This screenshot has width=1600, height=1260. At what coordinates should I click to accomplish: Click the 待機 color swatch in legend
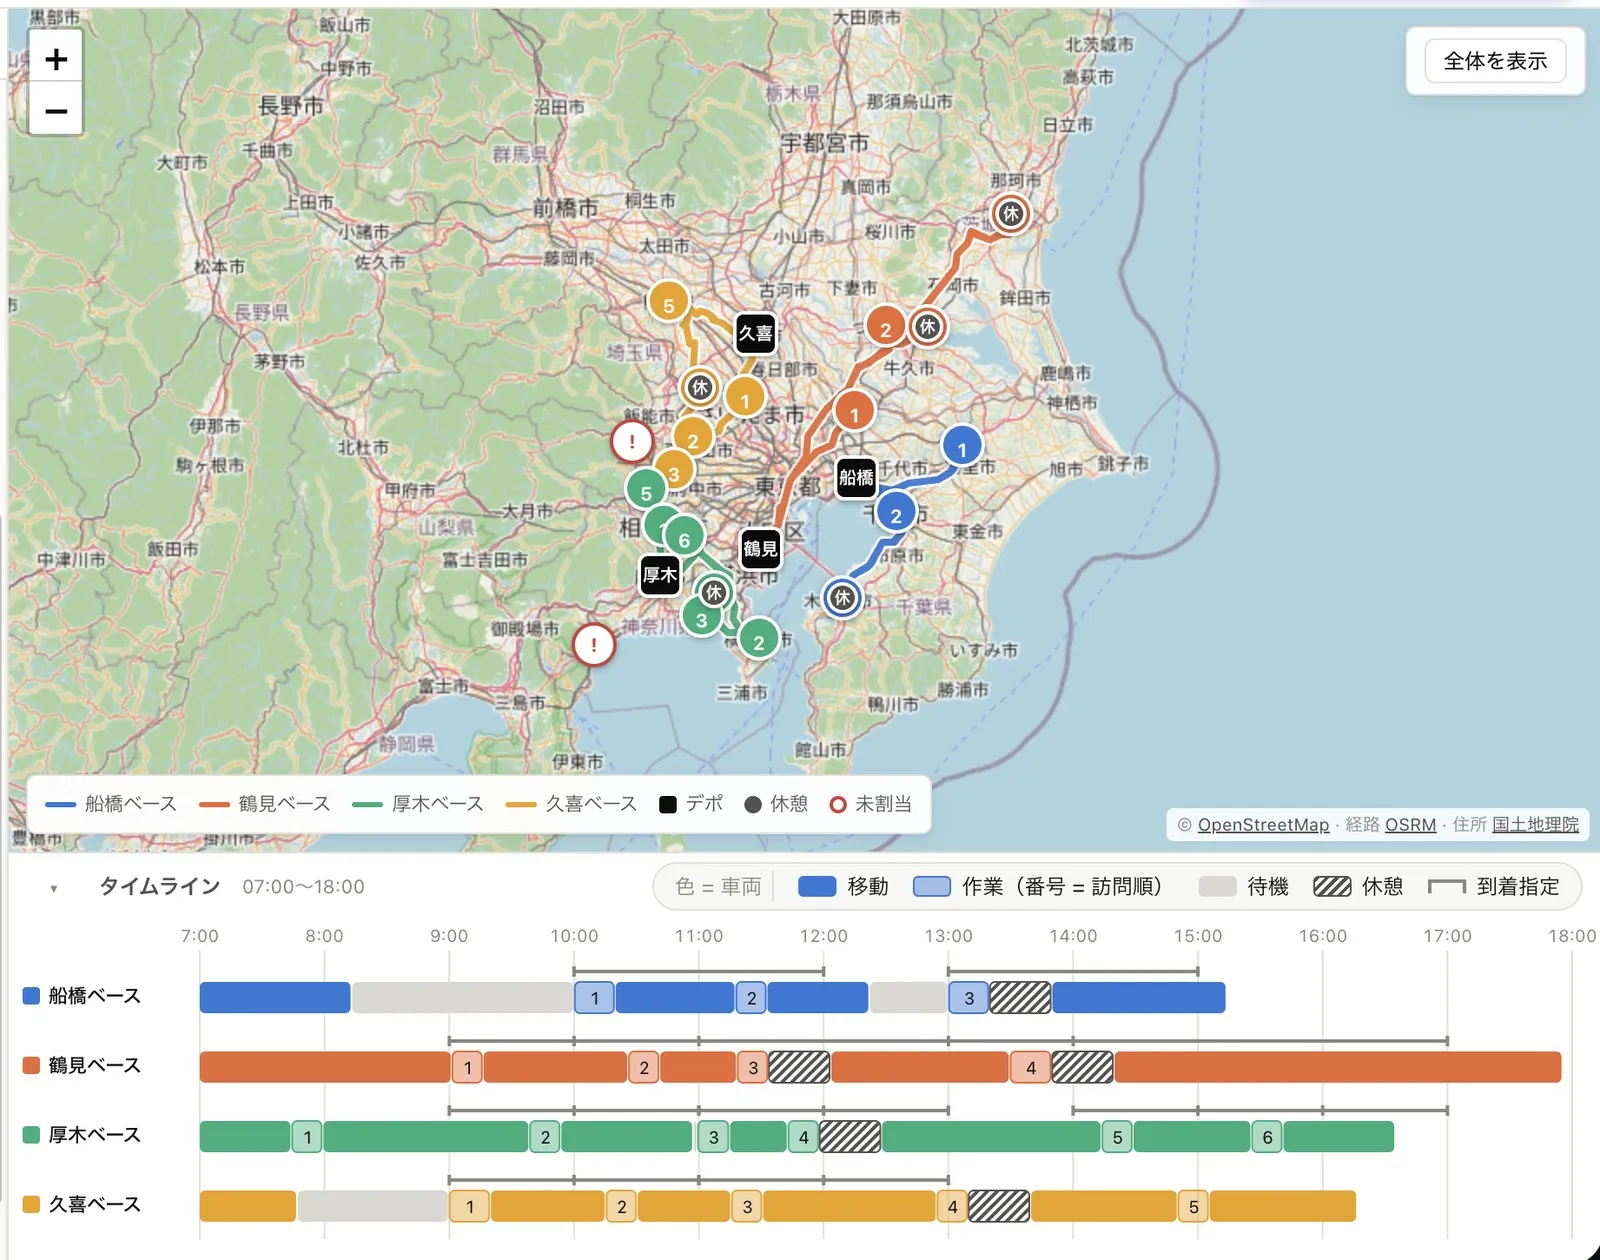click(1217, 886)
